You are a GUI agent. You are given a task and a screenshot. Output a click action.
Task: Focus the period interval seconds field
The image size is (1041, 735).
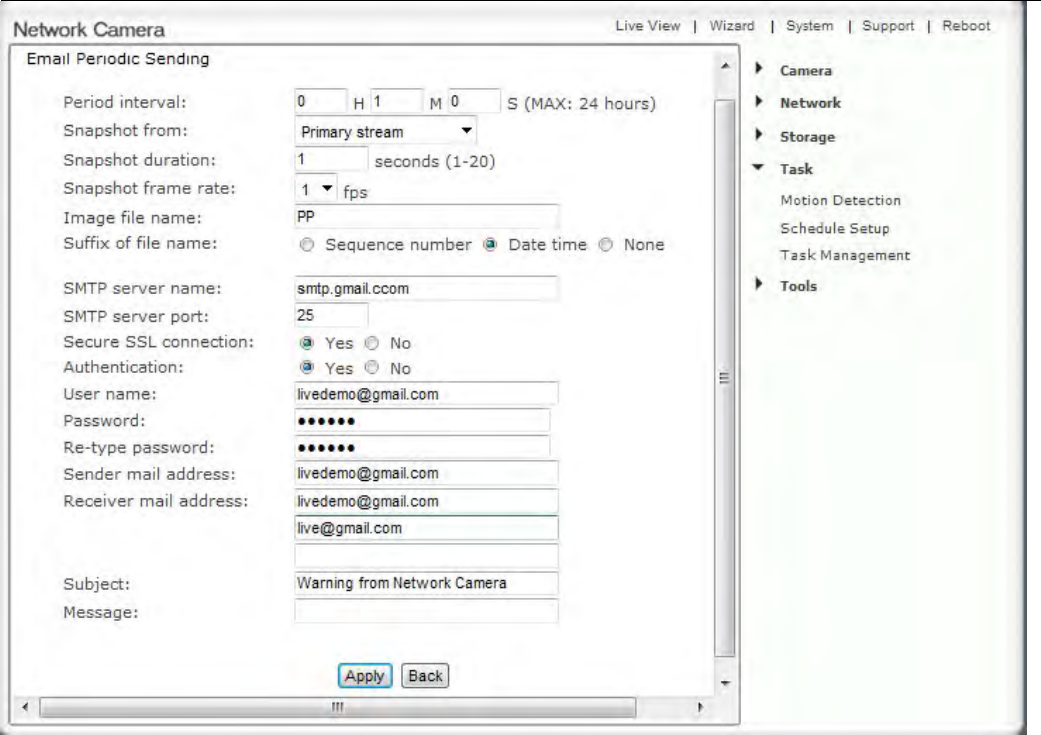point(474,102)
